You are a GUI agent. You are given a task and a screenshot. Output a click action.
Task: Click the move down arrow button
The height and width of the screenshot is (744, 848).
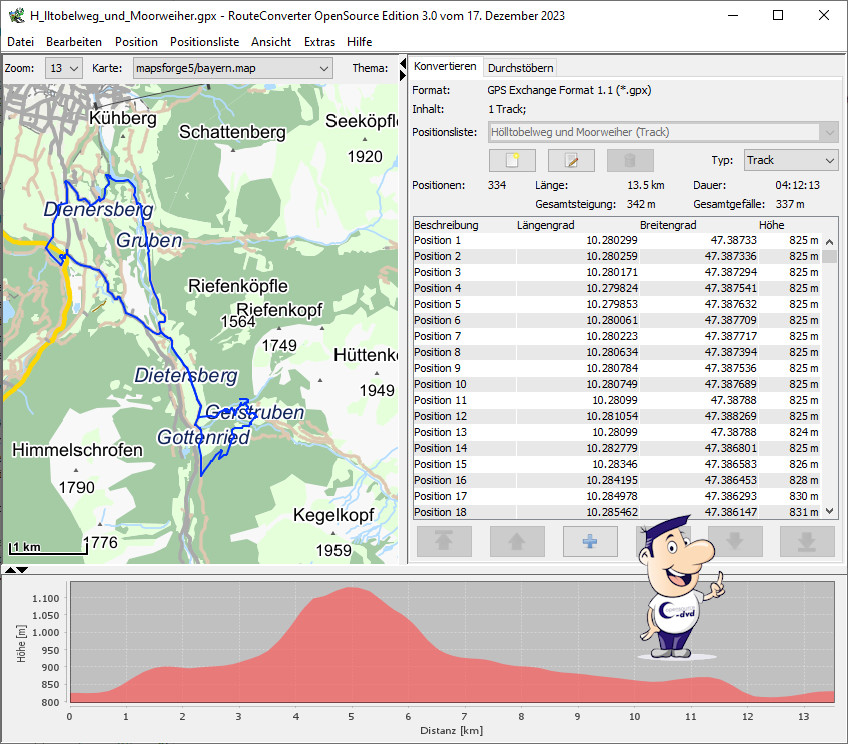[x=735, y=541]
